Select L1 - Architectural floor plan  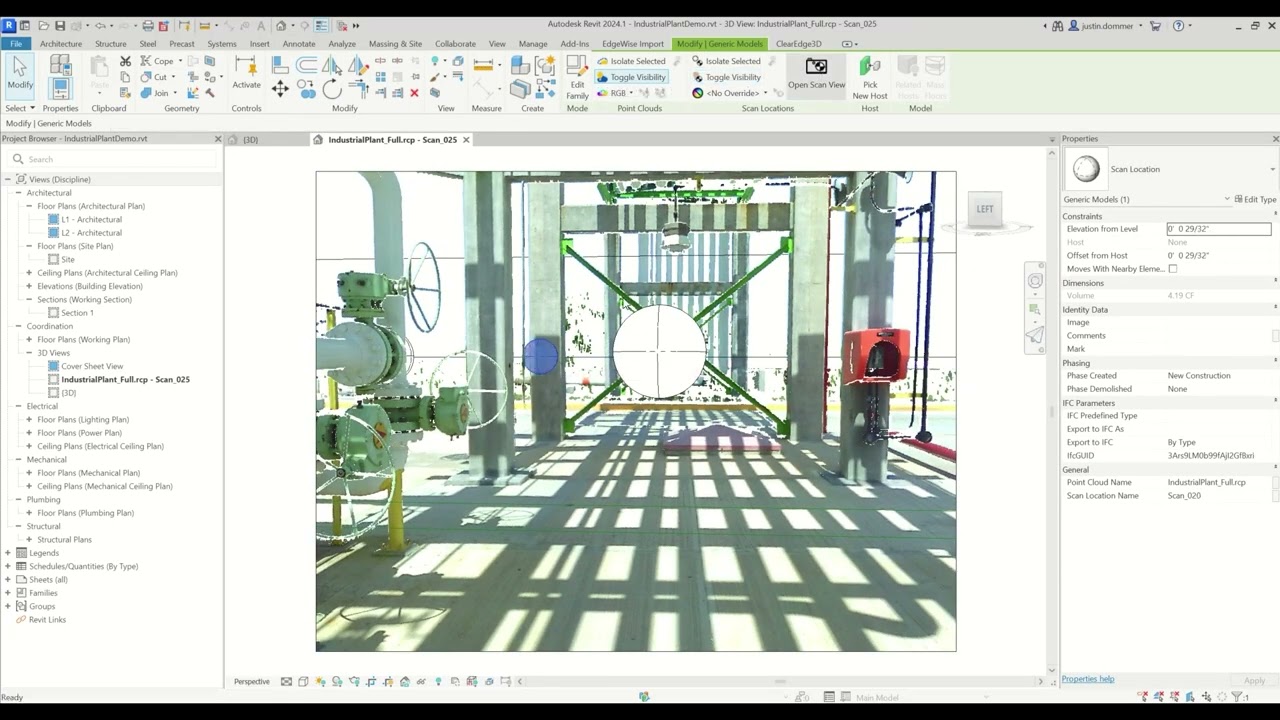pos(91,220)
